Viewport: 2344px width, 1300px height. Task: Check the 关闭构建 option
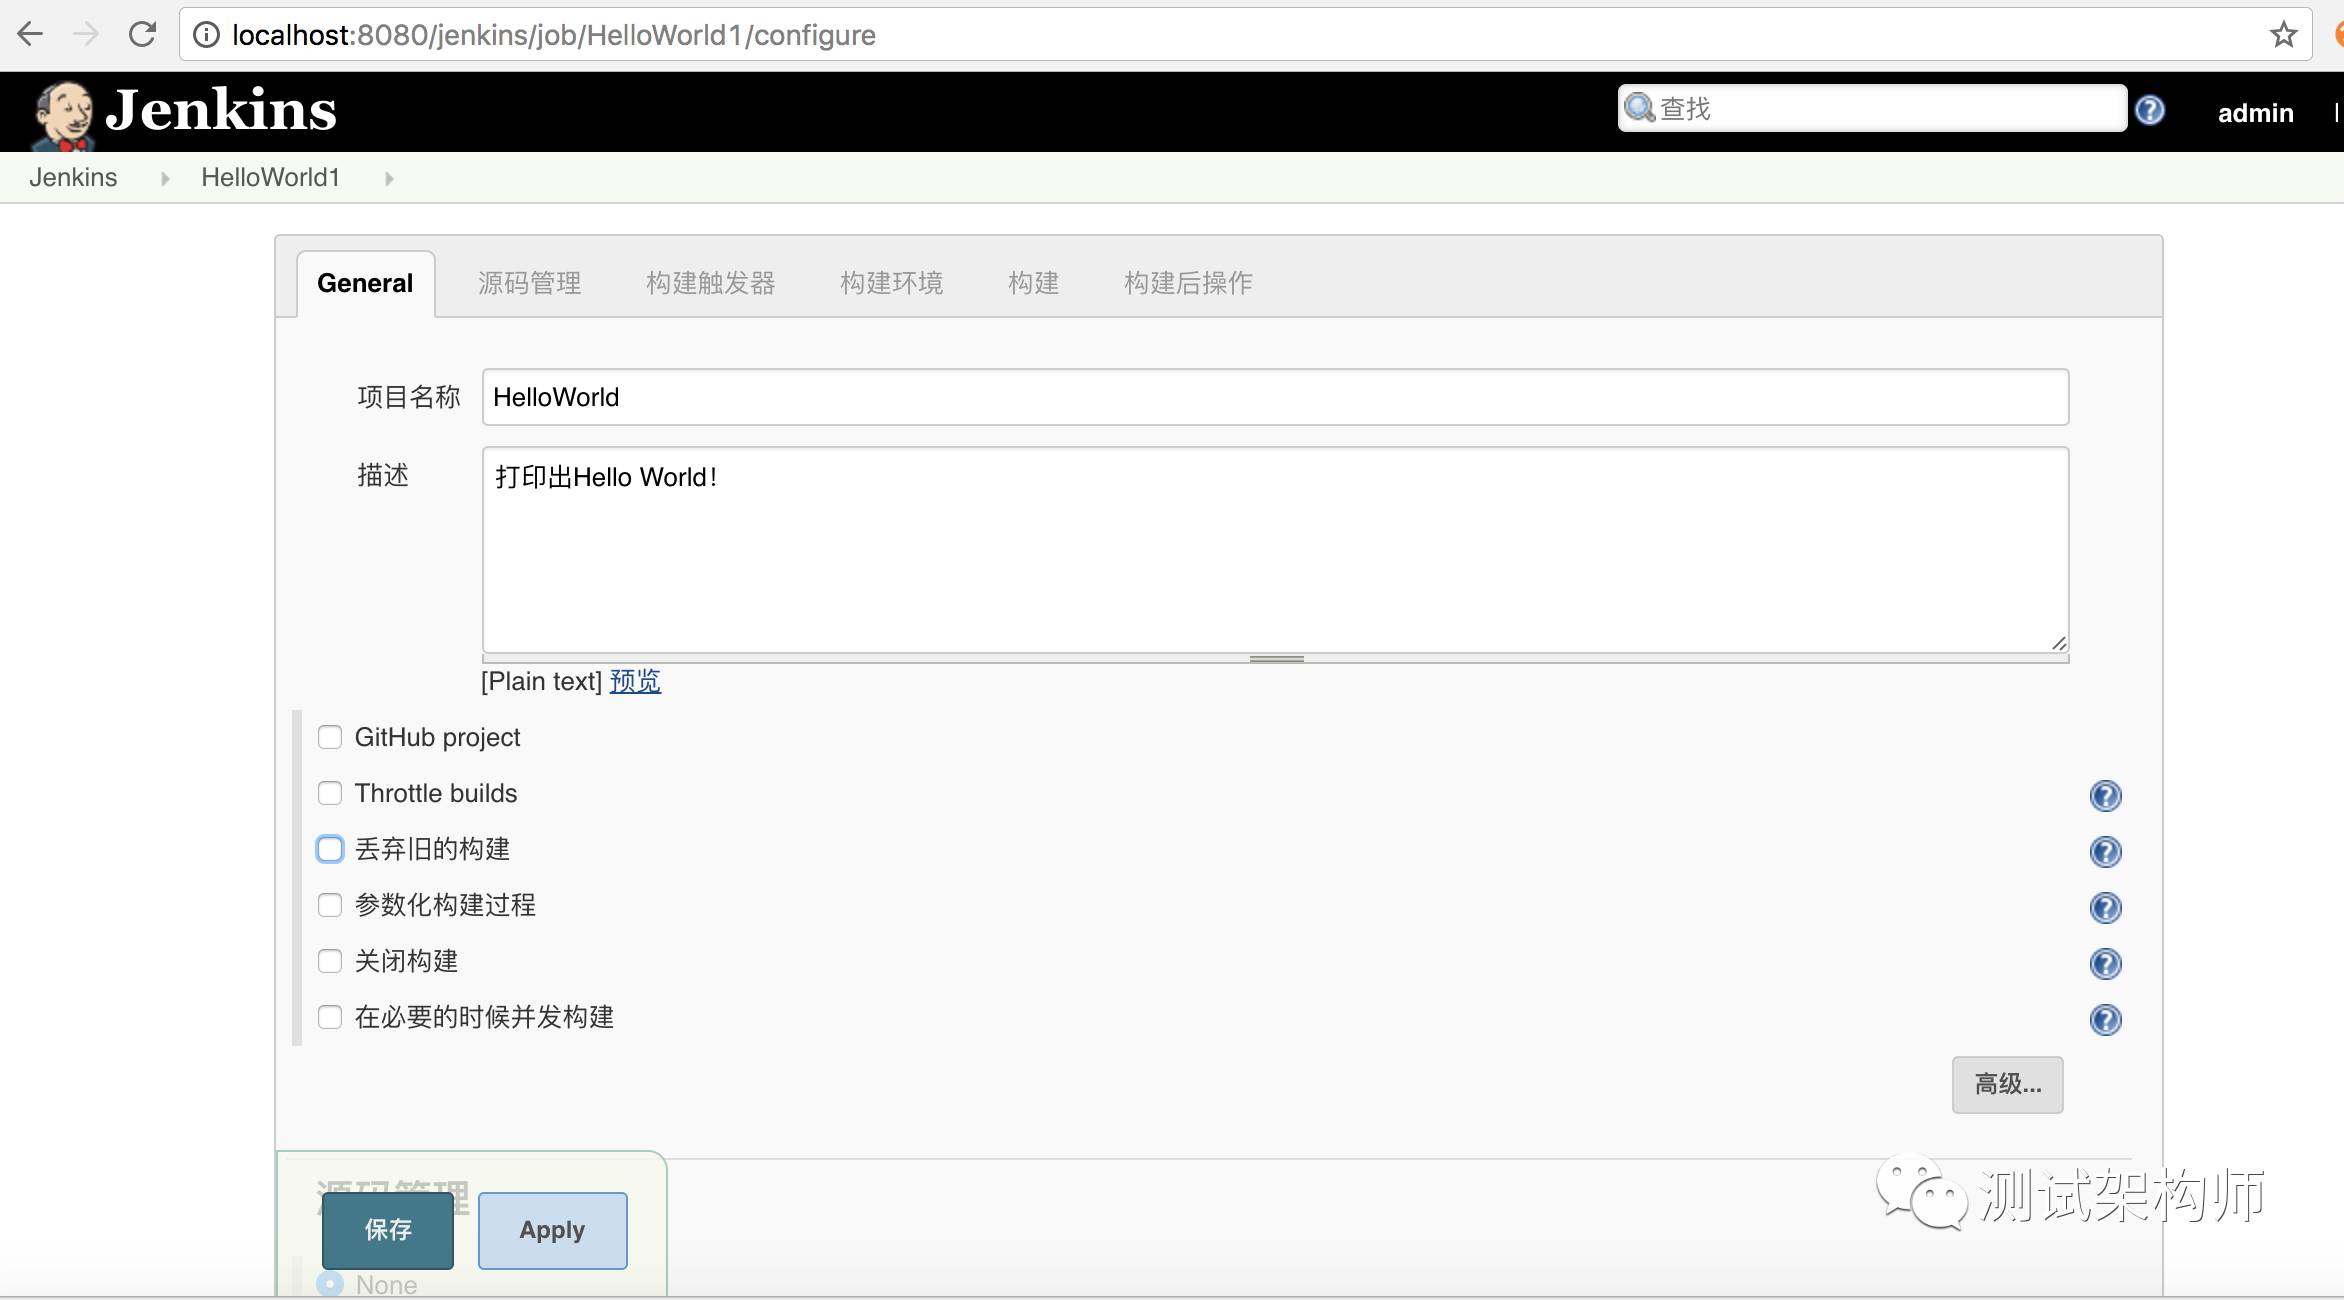pyautogui.click(x=330, y=961)
